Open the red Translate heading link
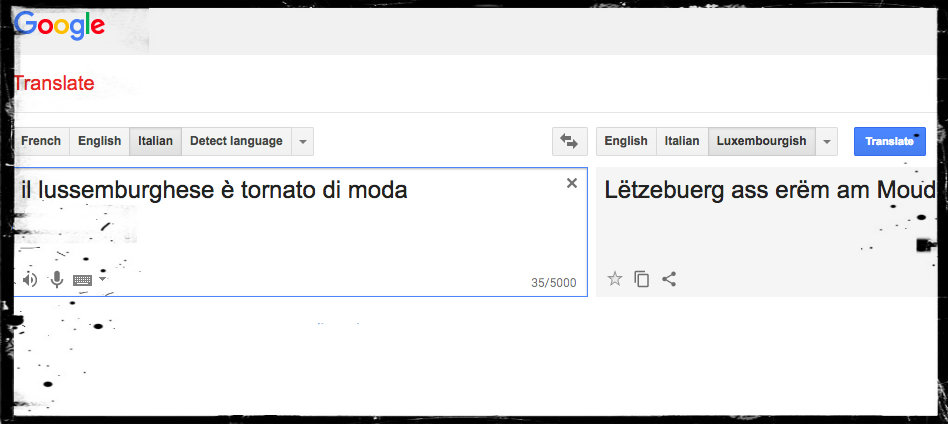 (x=54, y=84)
